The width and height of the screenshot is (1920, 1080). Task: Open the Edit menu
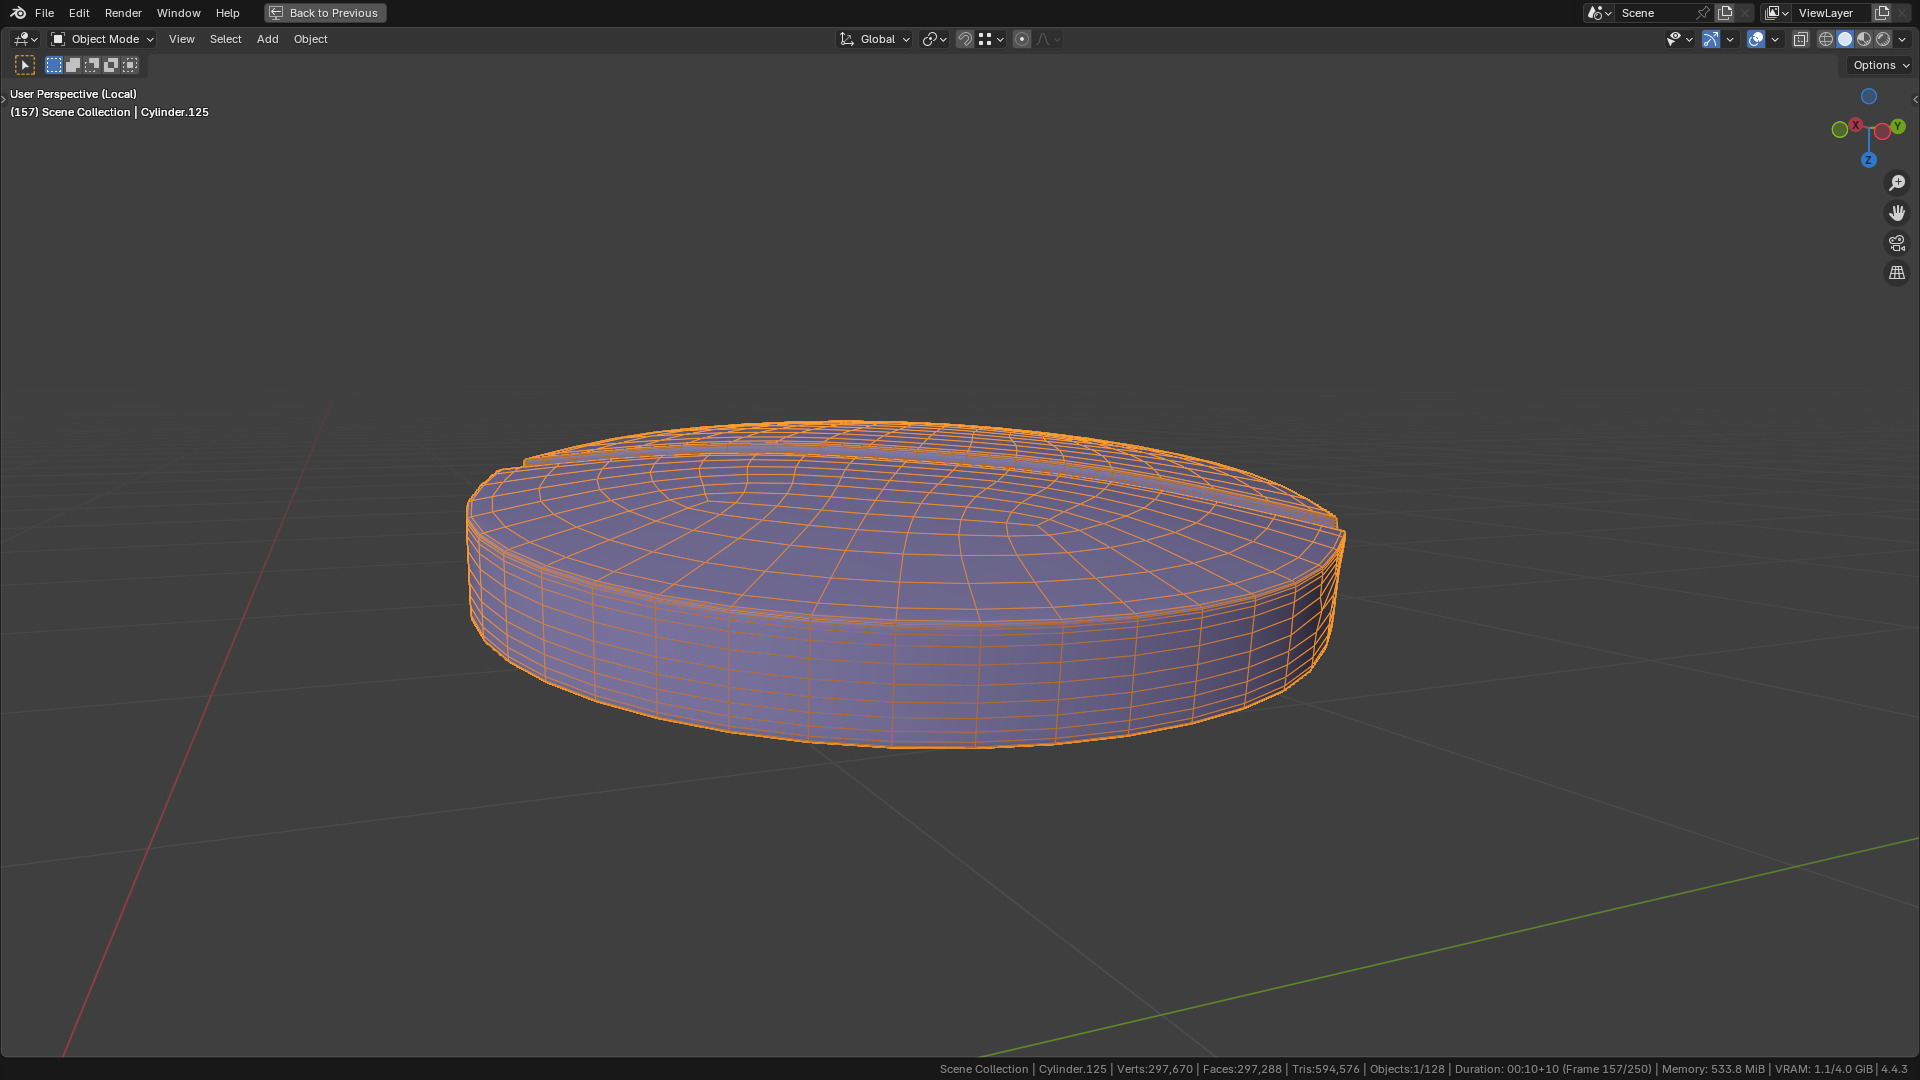pyautogui.click(x=79, y=13)
